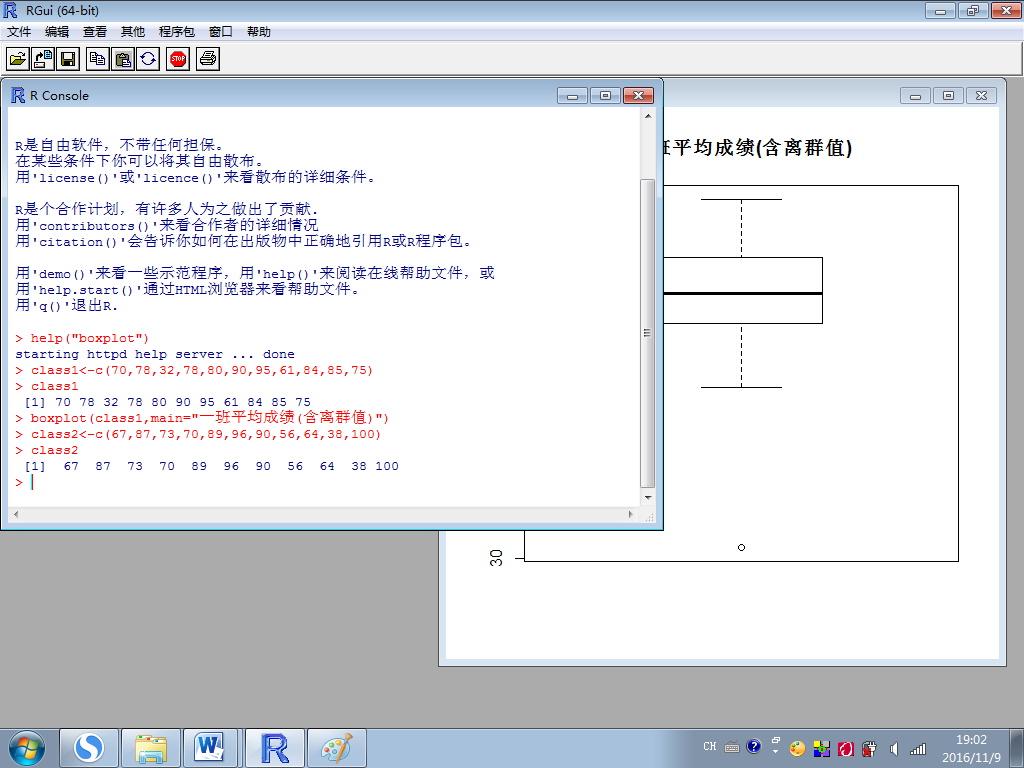Click the Save workspace floppy icon
Image resolution: width=1024 pixels, height=768 pixels.
(68, 59)
